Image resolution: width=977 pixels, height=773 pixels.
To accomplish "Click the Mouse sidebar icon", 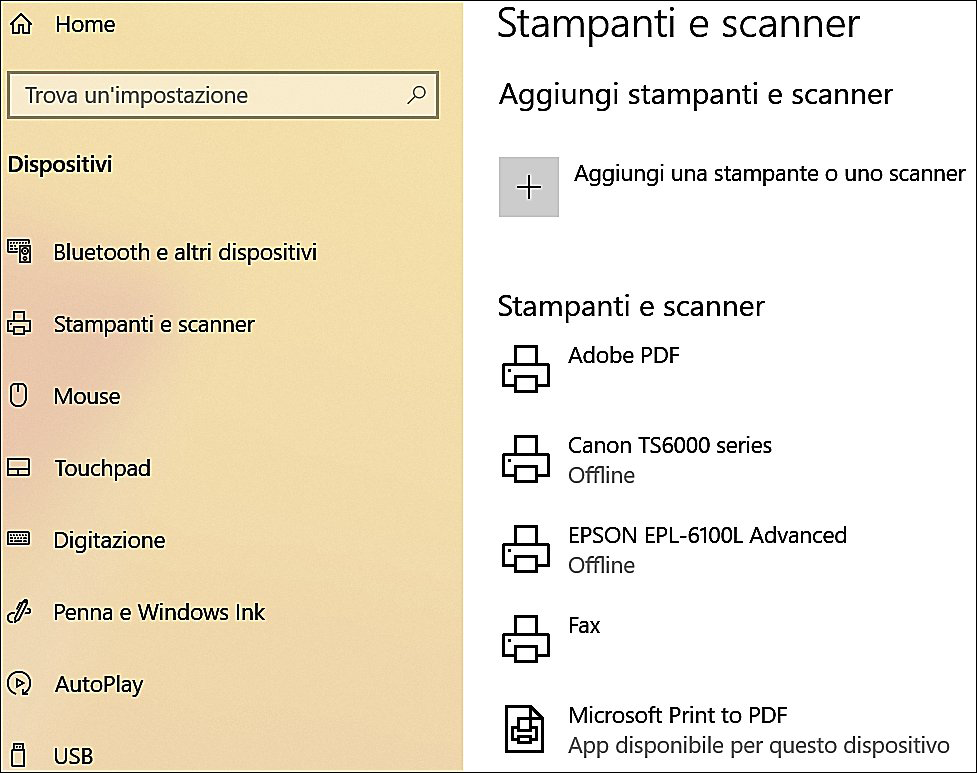I will click(18, 396).
